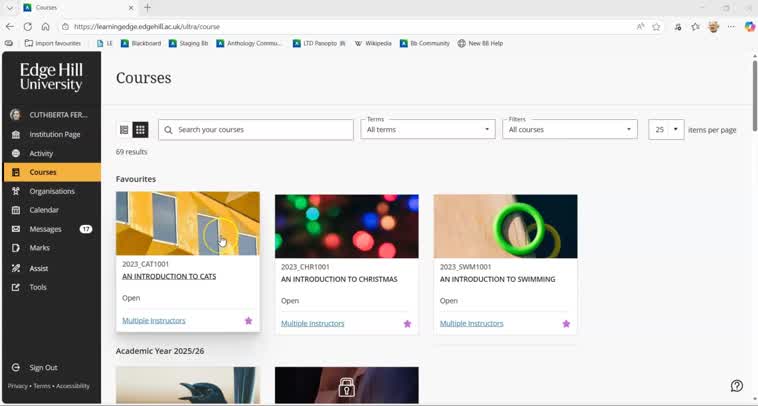Open the LE bookmark
Viewport: 758px width, 406px height.
pyautogui.click(x=104, y=43)
